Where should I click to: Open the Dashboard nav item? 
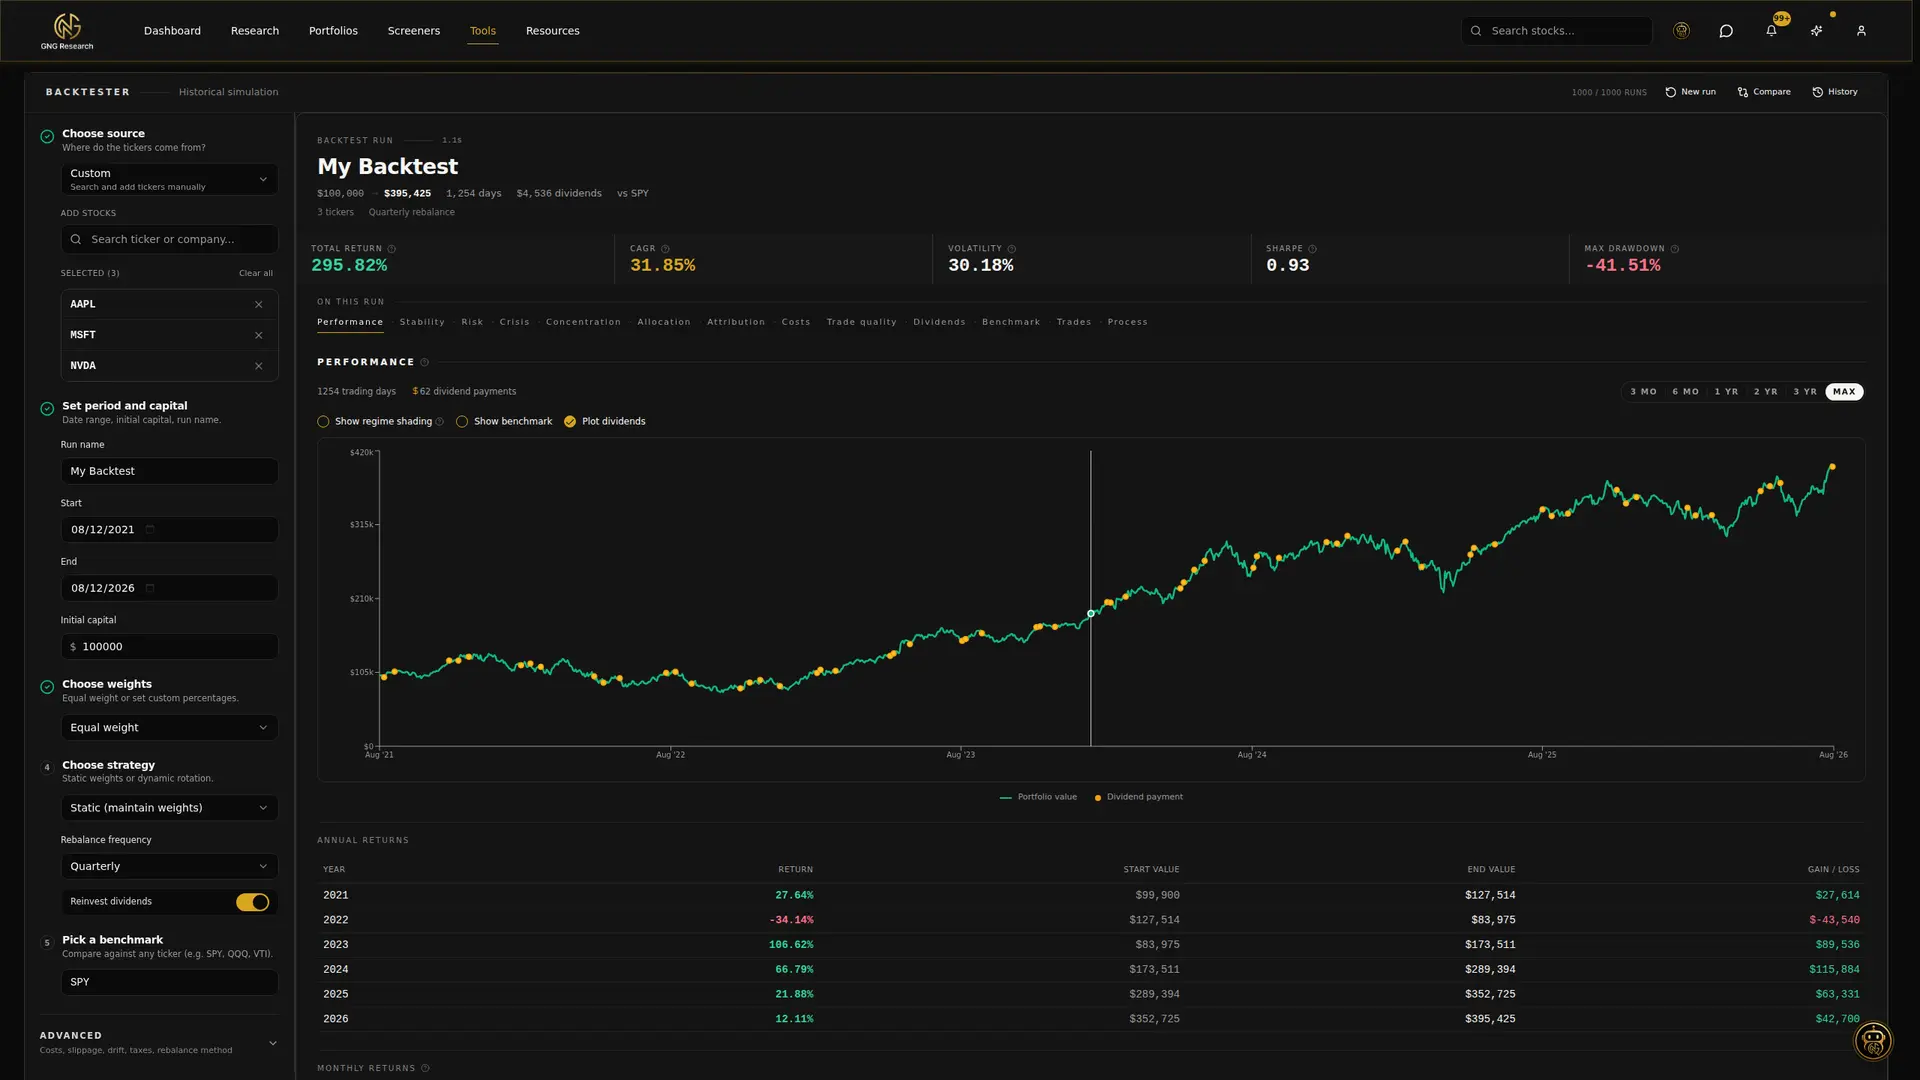tap(172, 31)
